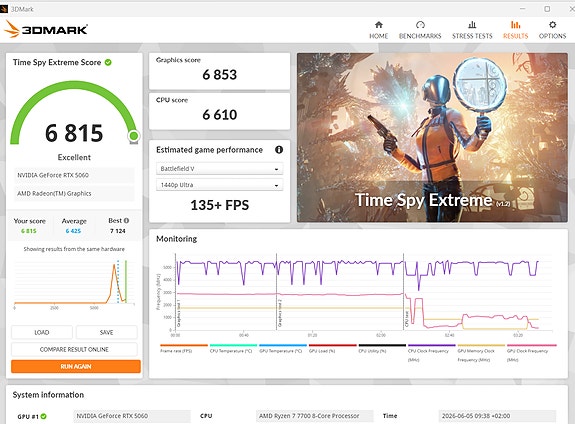Image resolution: width=575 pixels, height=424 pixels.
Task: Switch to the RESULTS tab label
Action: coord(515,36)
